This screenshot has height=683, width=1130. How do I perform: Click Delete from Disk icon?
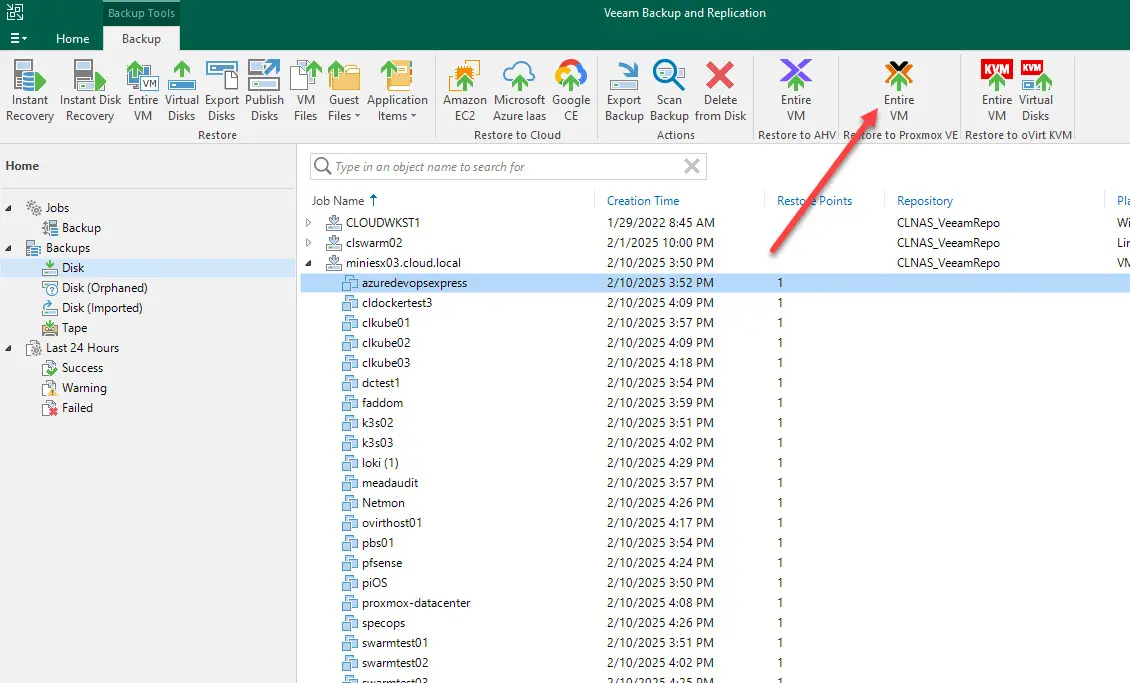(720, 90)
